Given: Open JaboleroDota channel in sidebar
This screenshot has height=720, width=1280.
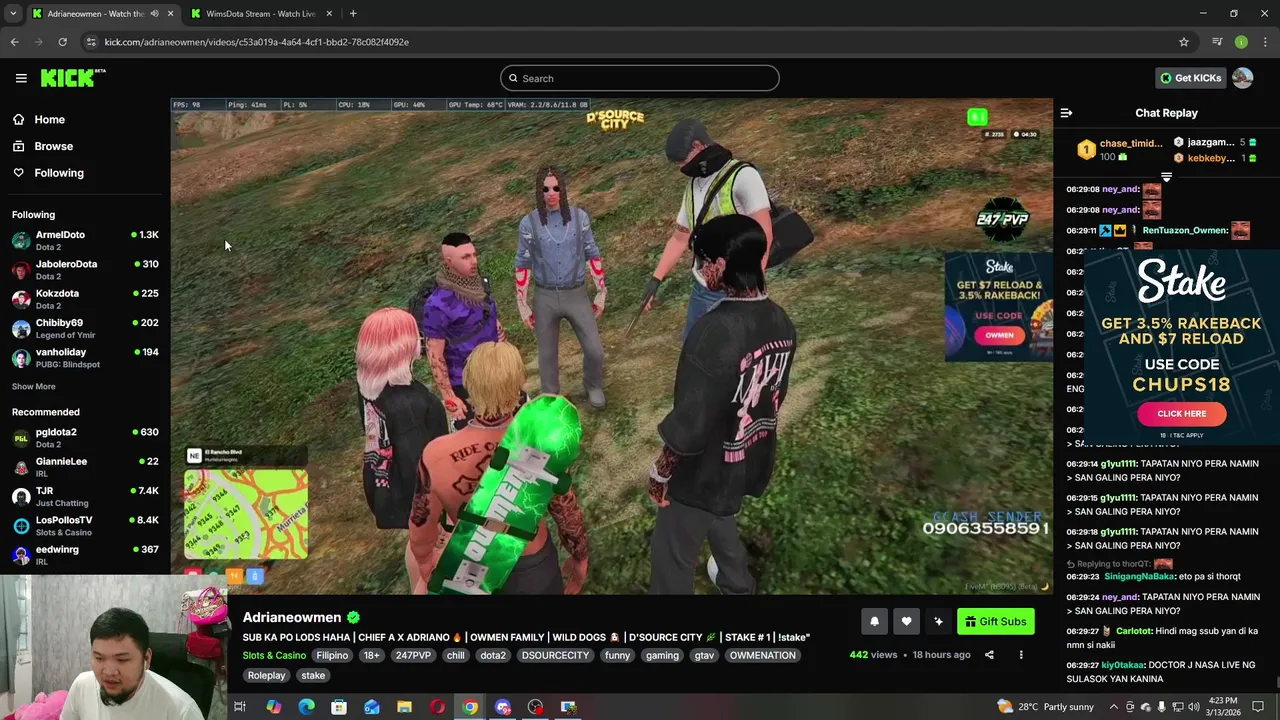Looking at the screenshot, I should coord(85,270).
